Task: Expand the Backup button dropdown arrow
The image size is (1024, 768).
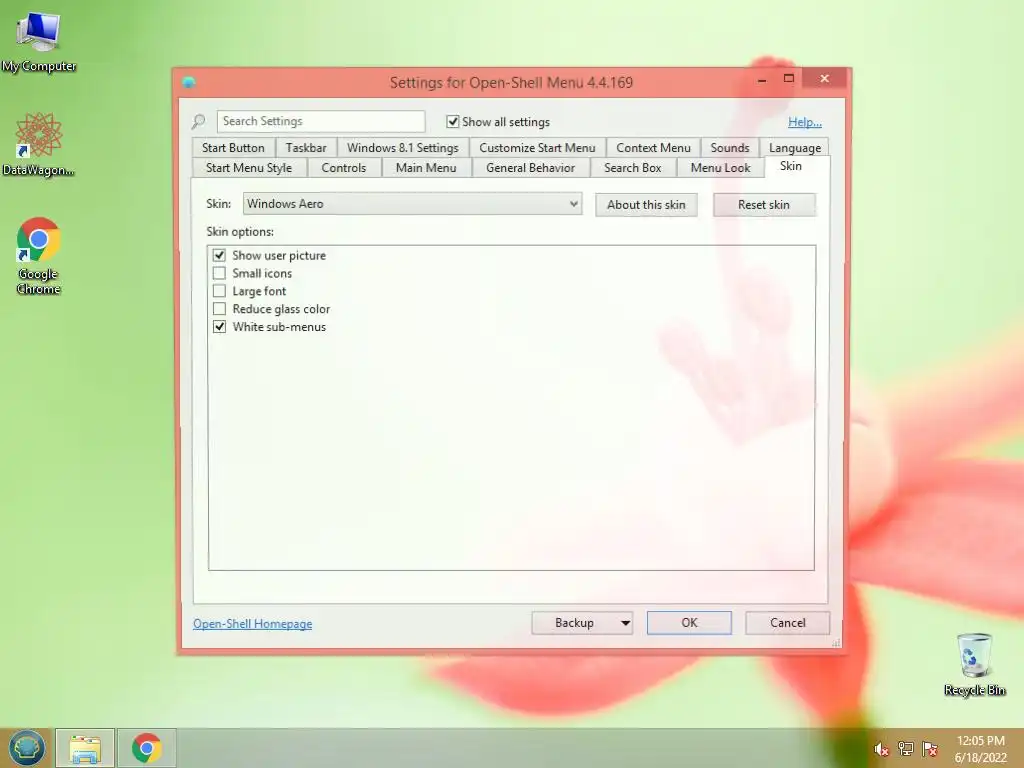Action: 625,623
